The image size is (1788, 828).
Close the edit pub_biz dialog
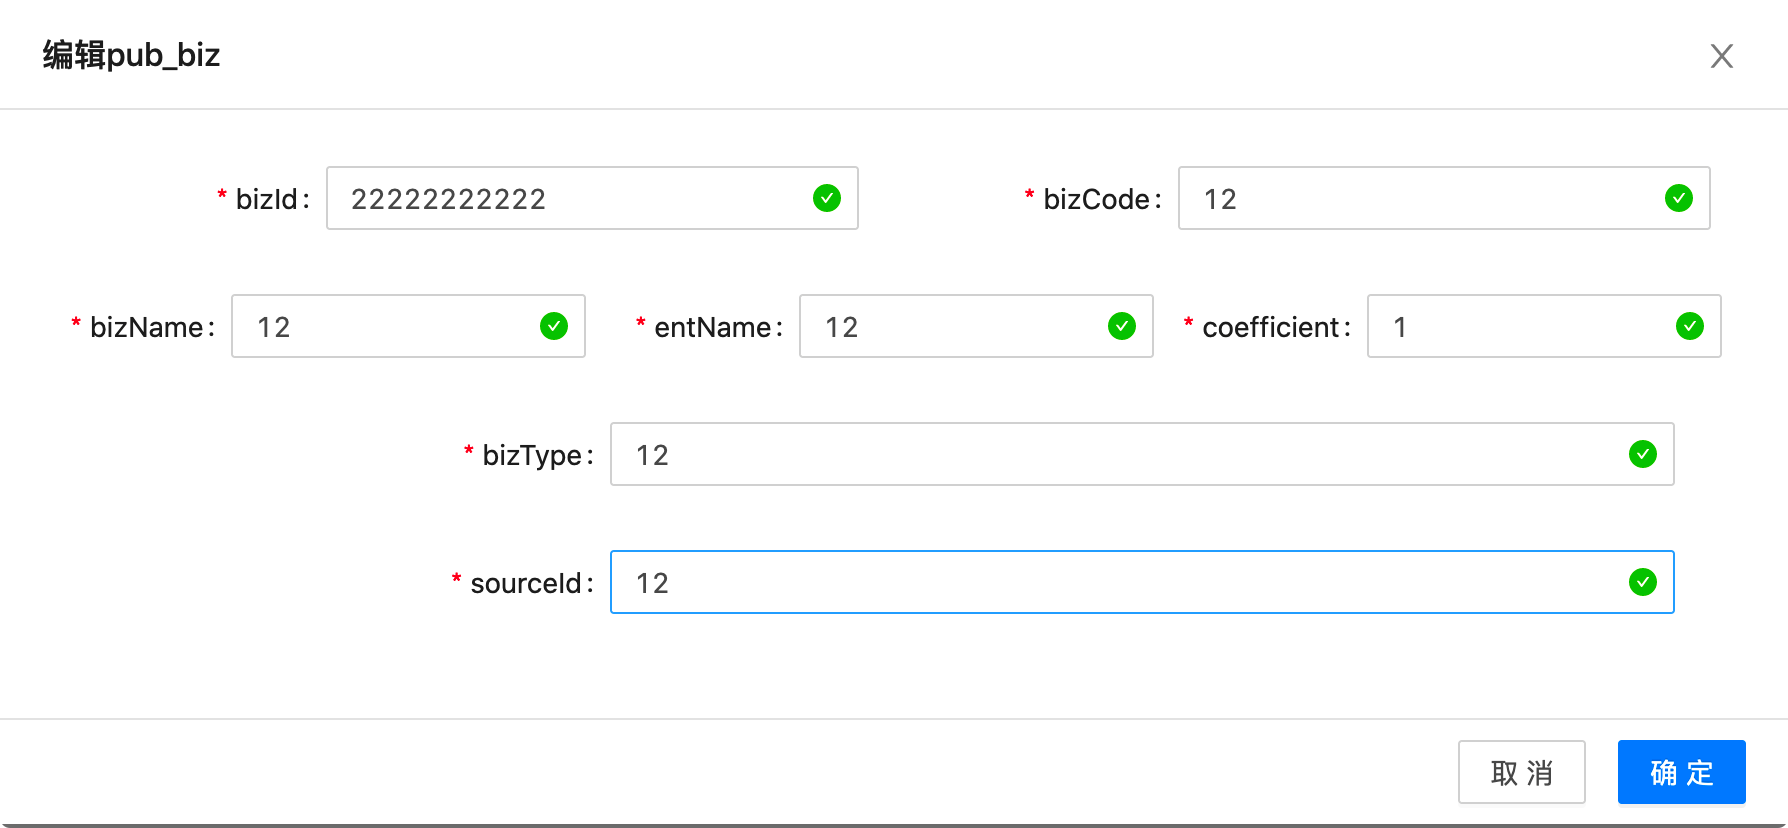click(x=1721, y=56)
